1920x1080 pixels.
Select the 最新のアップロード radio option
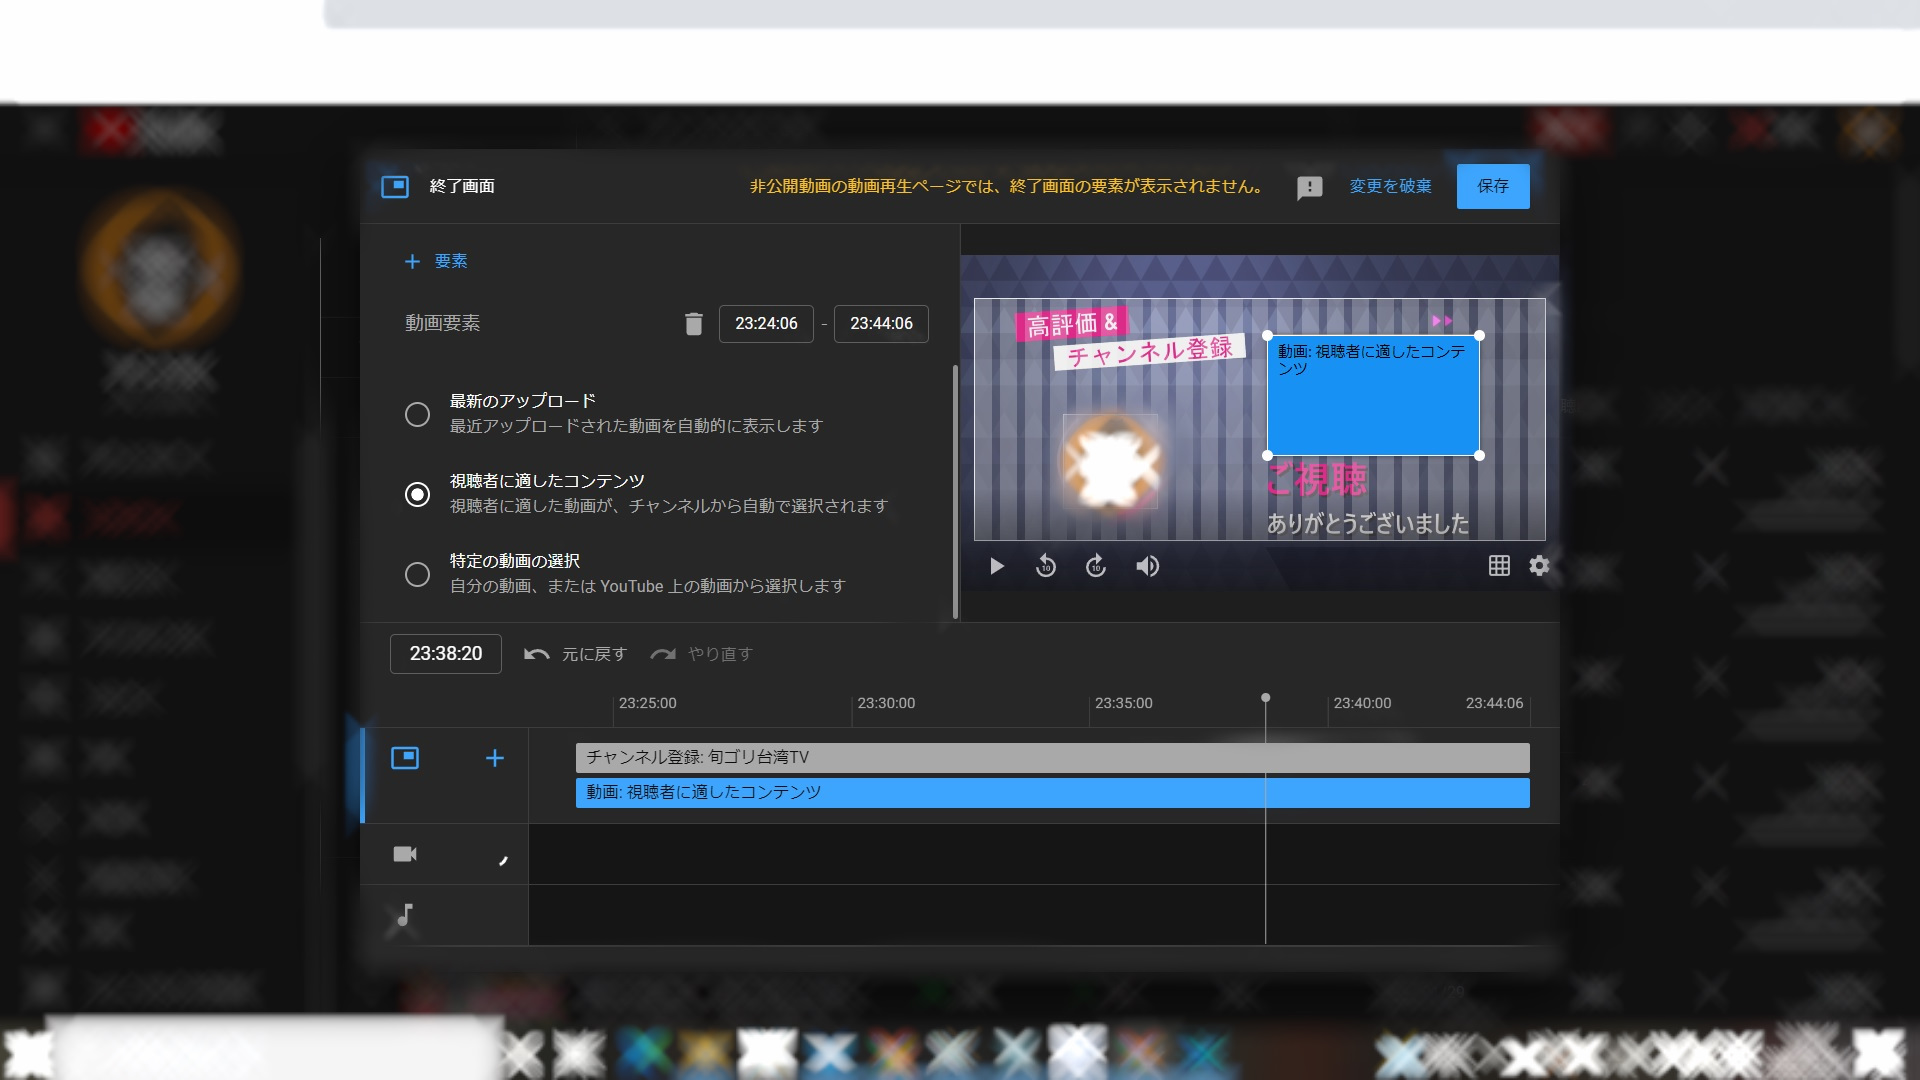417,414
